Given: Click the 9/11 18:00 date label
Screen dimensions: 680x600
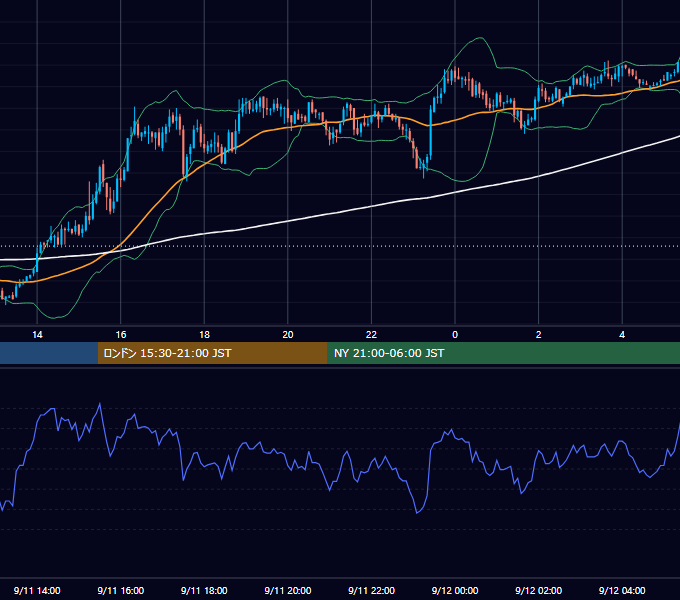Looking at the screenshot, I should (204, 590).
